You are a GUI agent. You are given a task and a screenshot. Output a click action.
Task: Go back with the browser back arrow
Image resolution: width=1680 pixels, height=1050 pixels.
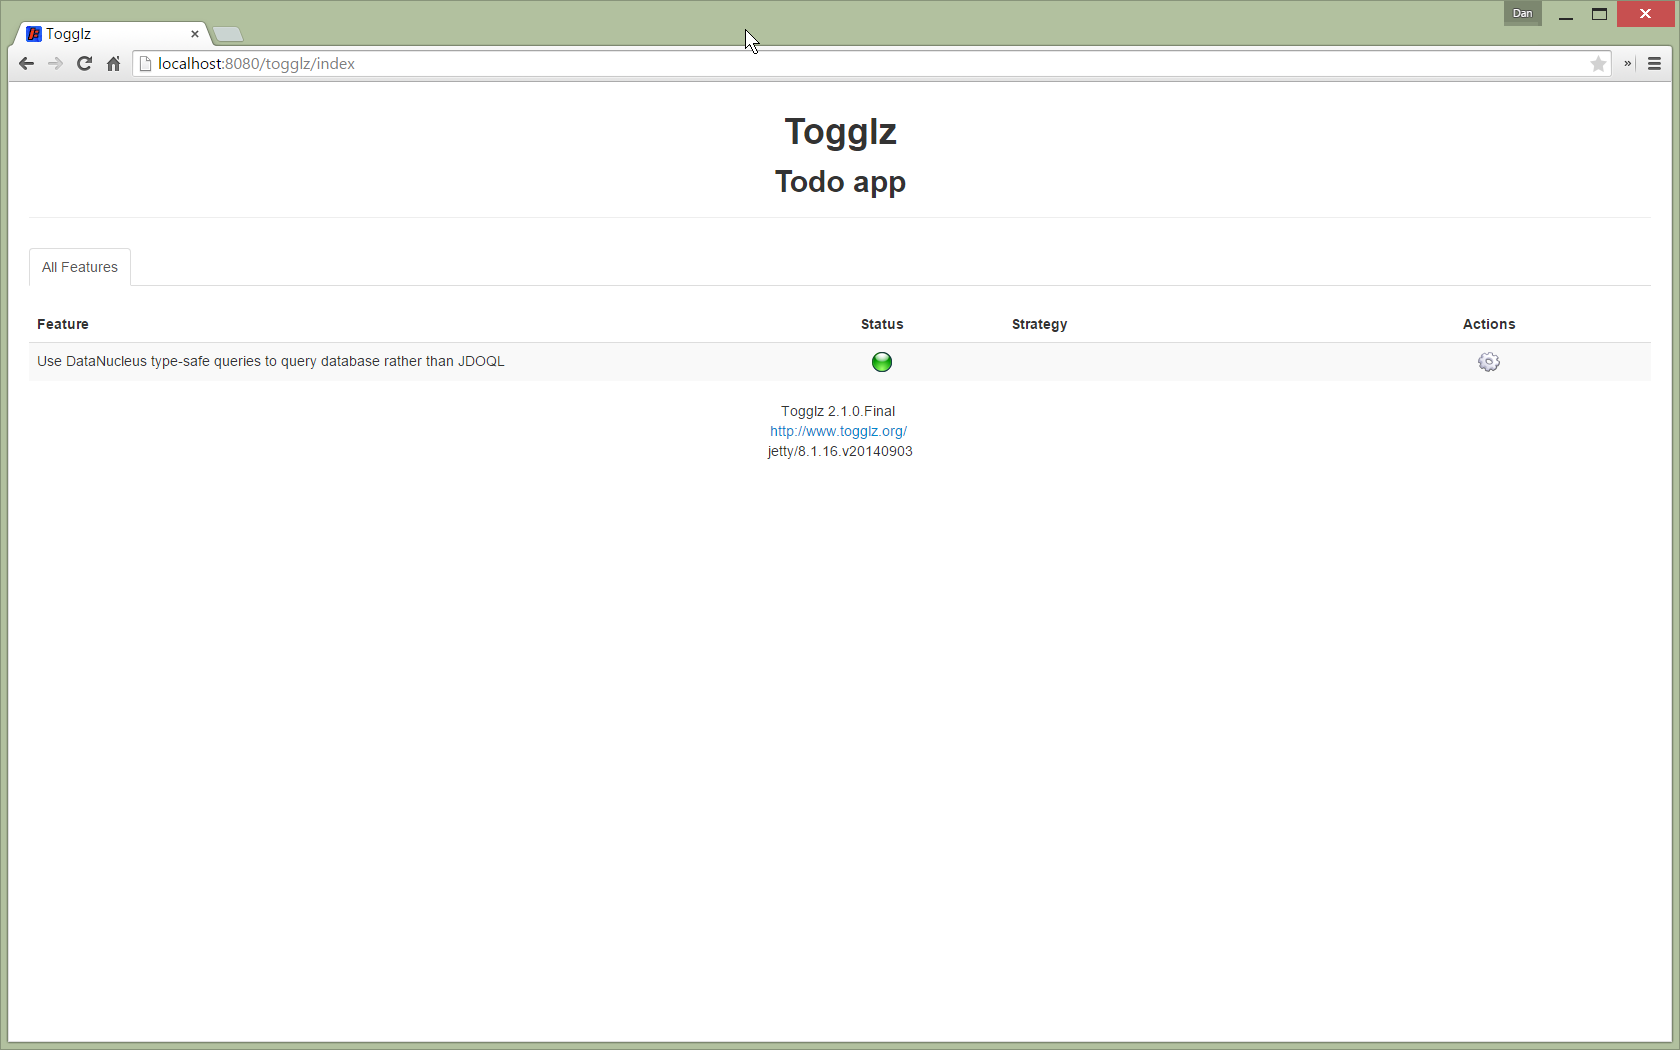(x=26, y=64)
